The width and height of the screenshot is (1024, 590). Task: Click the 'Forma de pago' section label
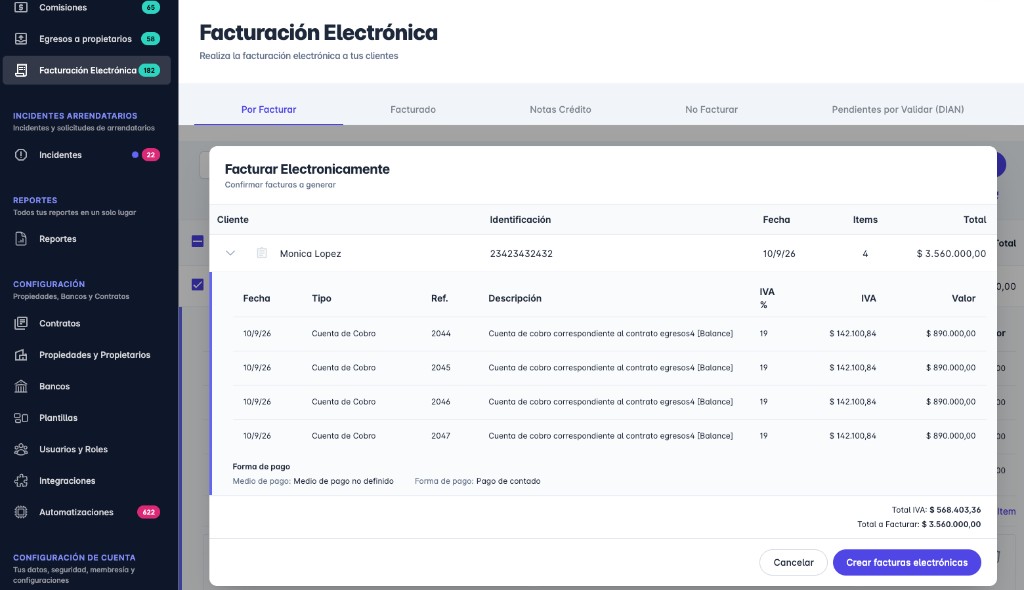261,467
